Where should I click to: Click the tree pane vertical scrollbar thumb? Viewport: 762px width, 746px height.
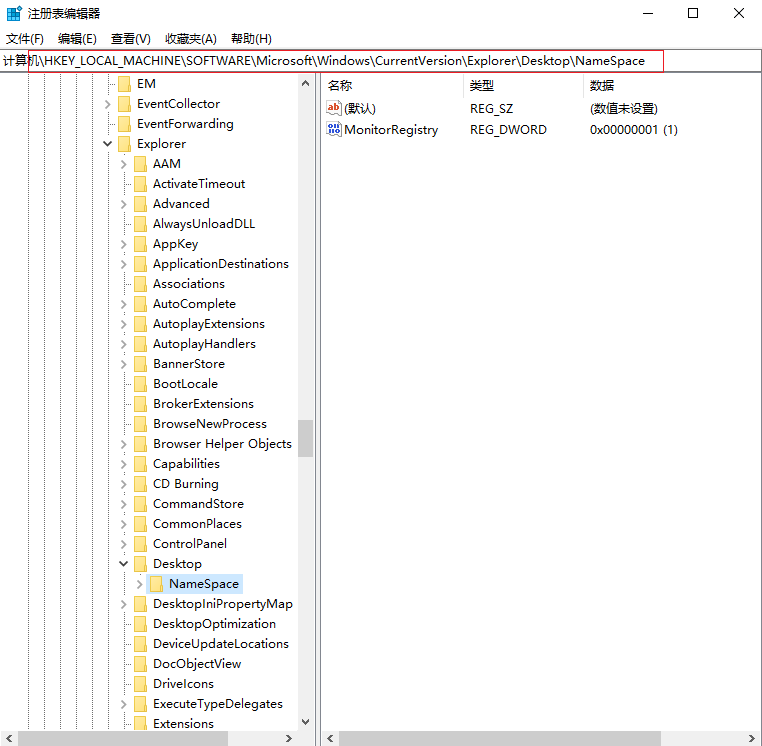pyautogui.click(x=305, y=438)
